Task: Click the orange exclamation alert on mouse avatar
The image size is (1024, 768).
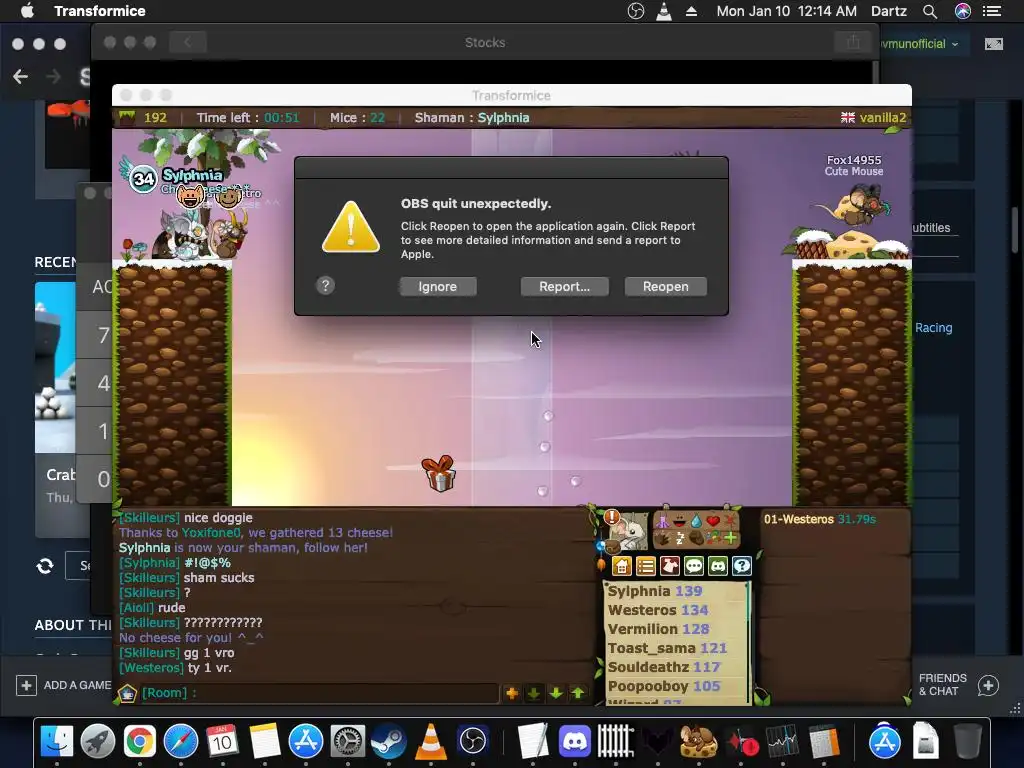Action: pos(612,517)
